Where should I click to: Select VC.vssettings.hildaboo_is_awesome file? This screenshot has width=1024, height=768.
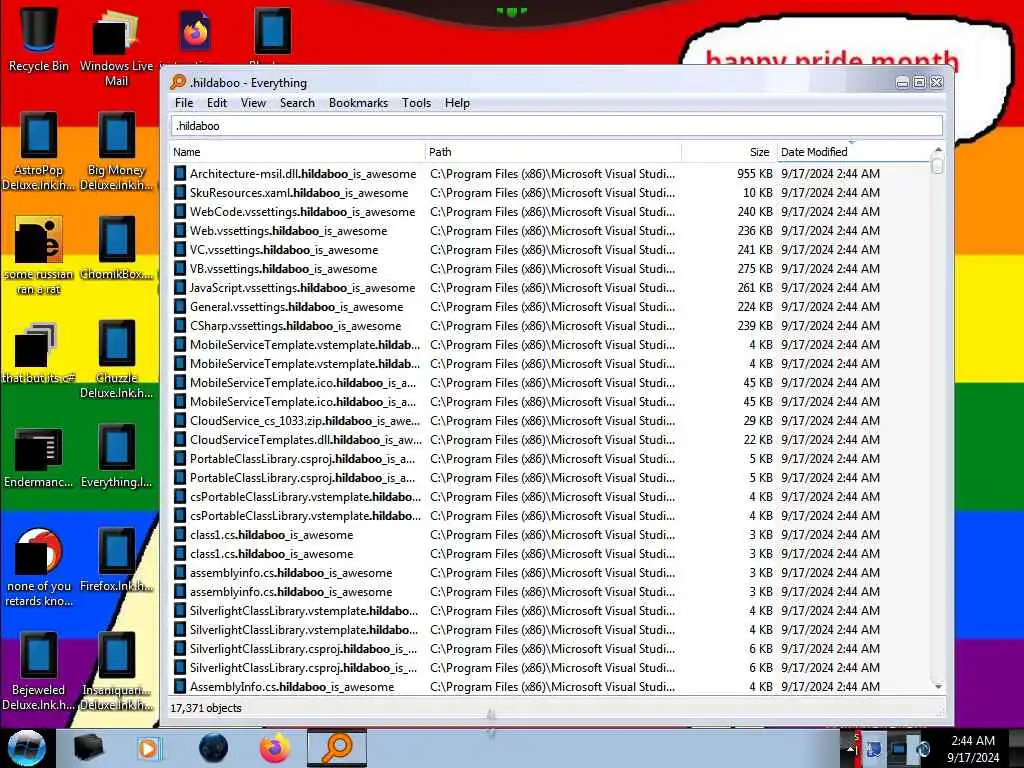click(283, 249)
